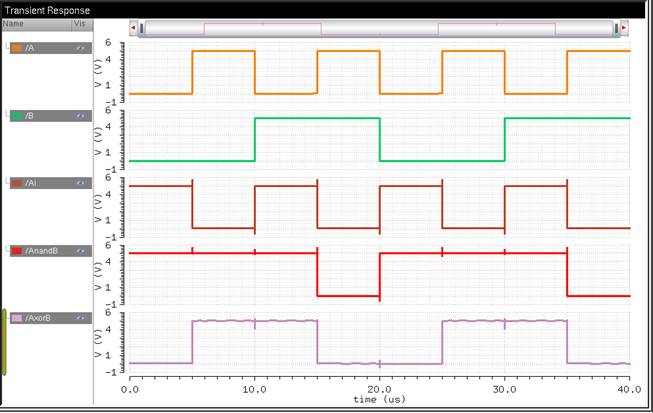
Task: Click the brown color swatch beside /Ai
Action: click(x=17, y=183)
